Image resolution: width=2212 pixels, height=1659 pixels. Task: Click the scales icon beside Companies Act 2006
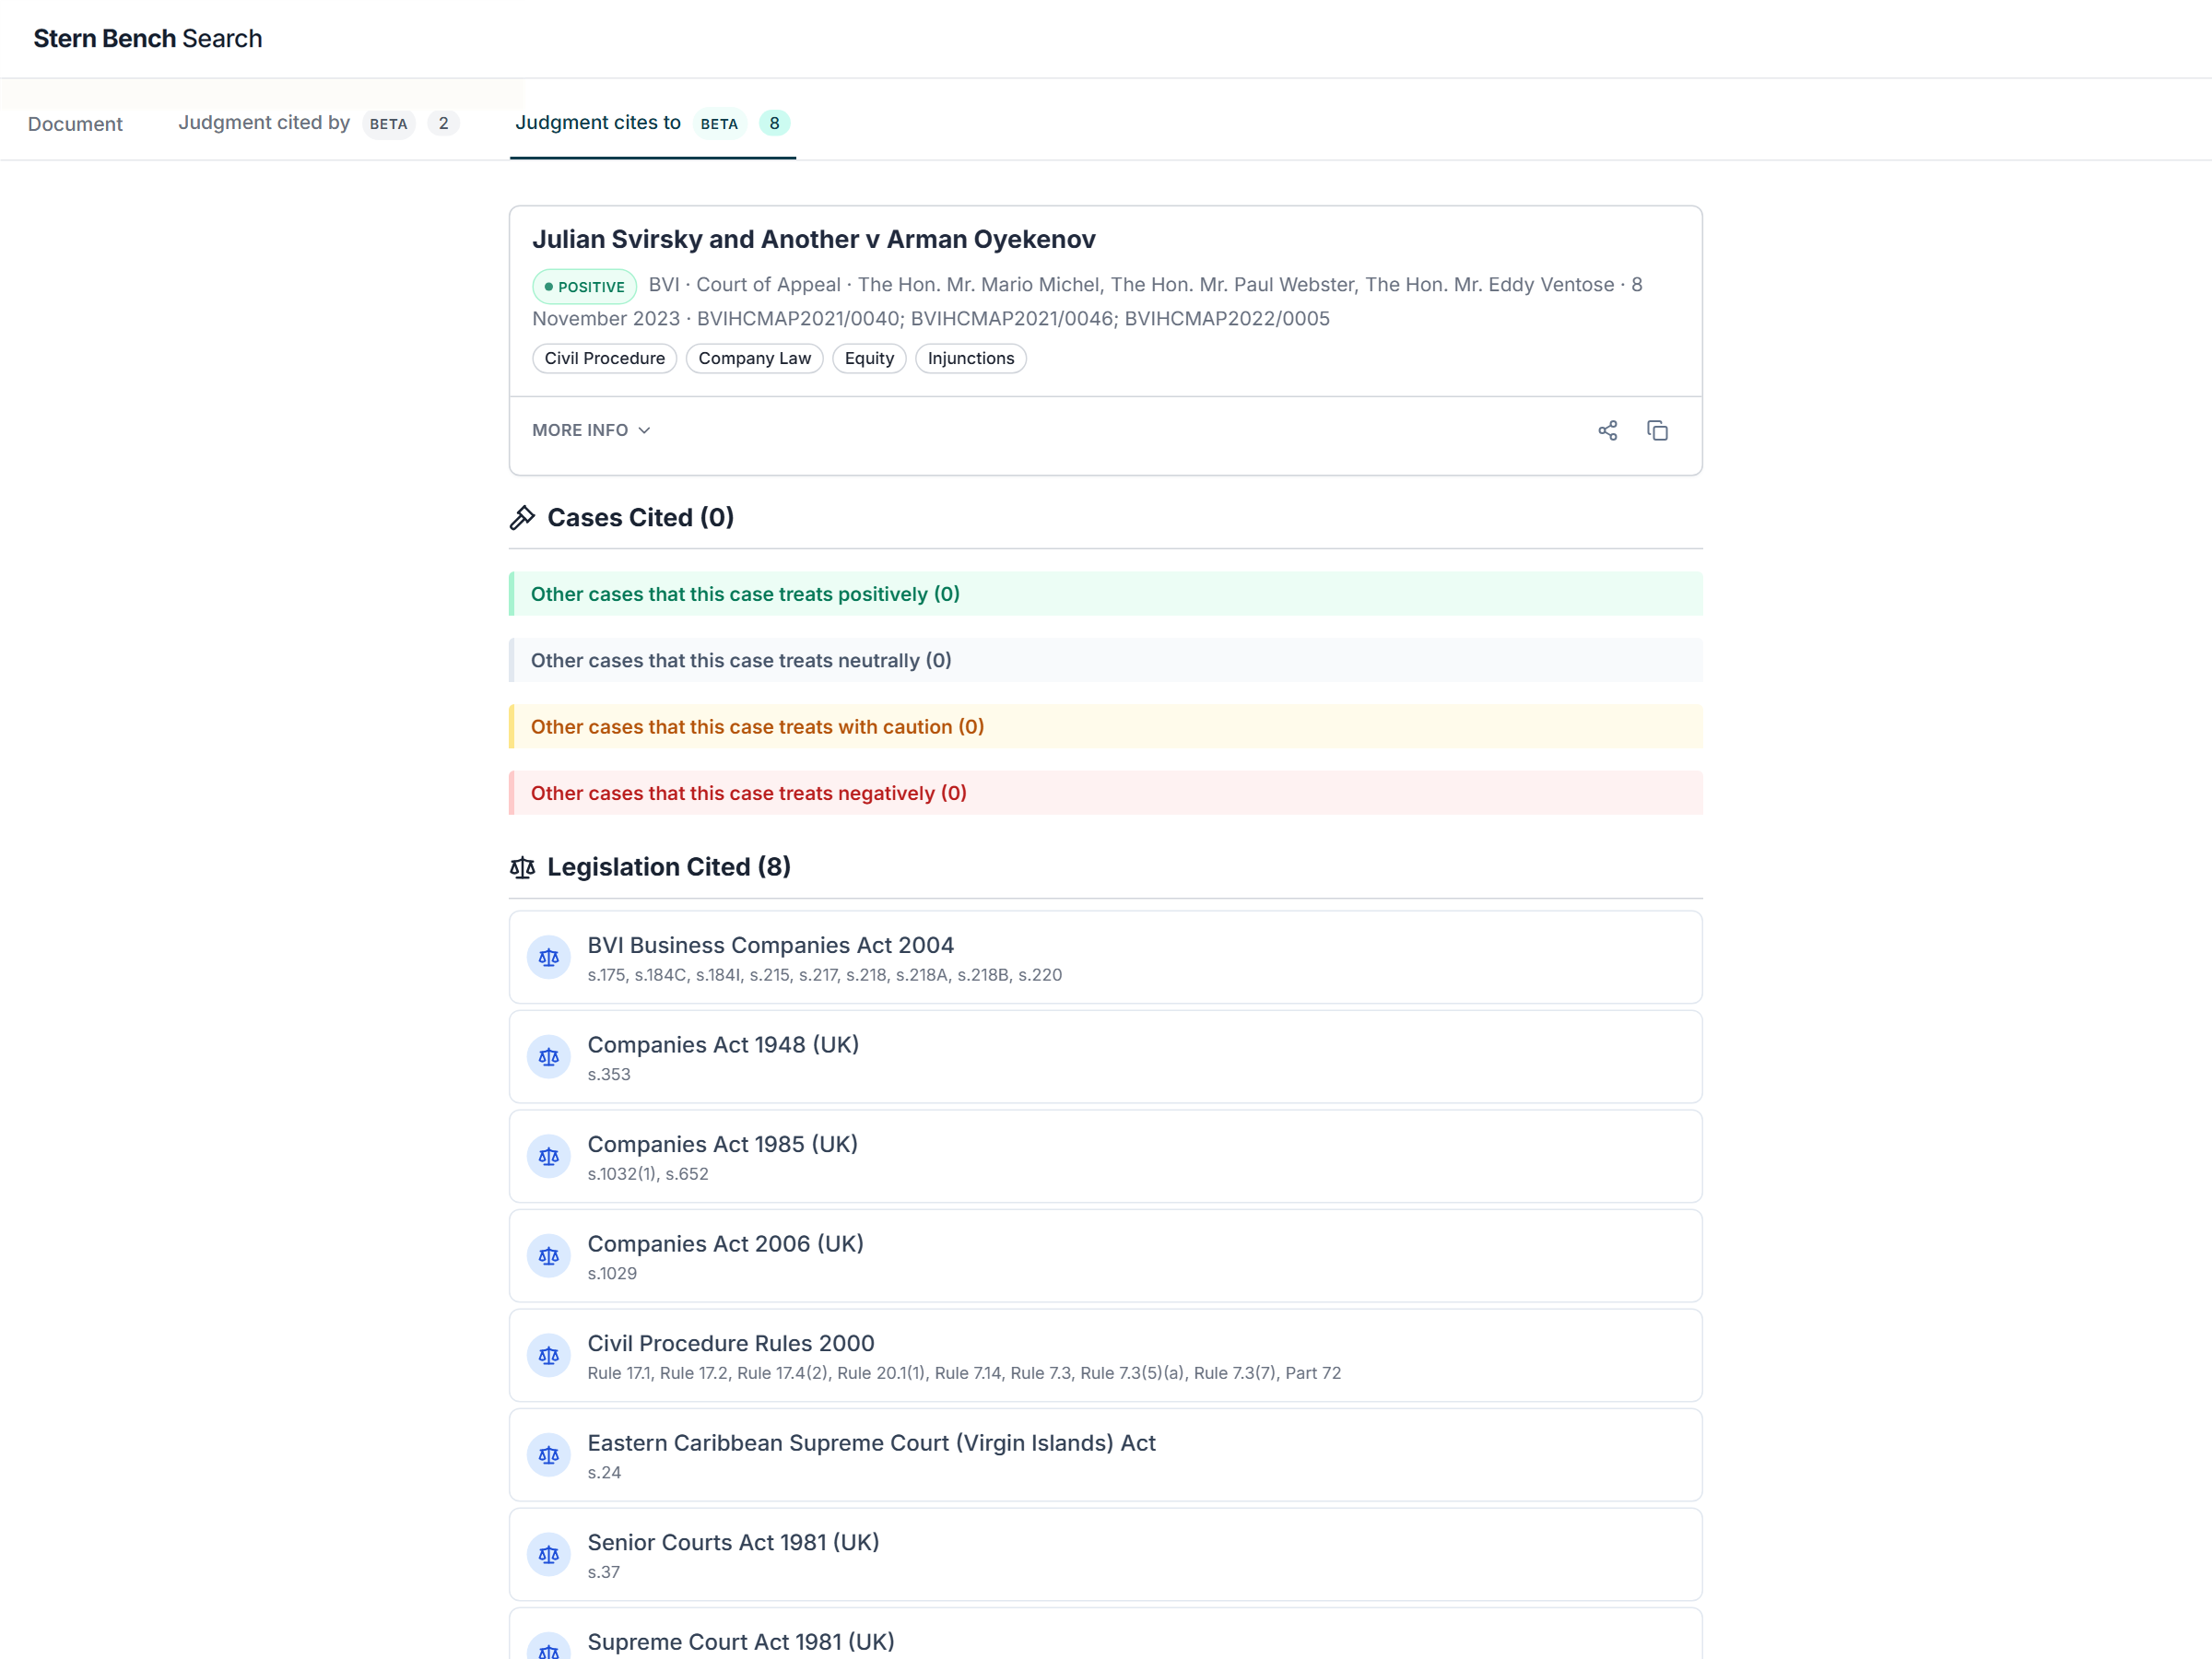tap(548, 1256)
